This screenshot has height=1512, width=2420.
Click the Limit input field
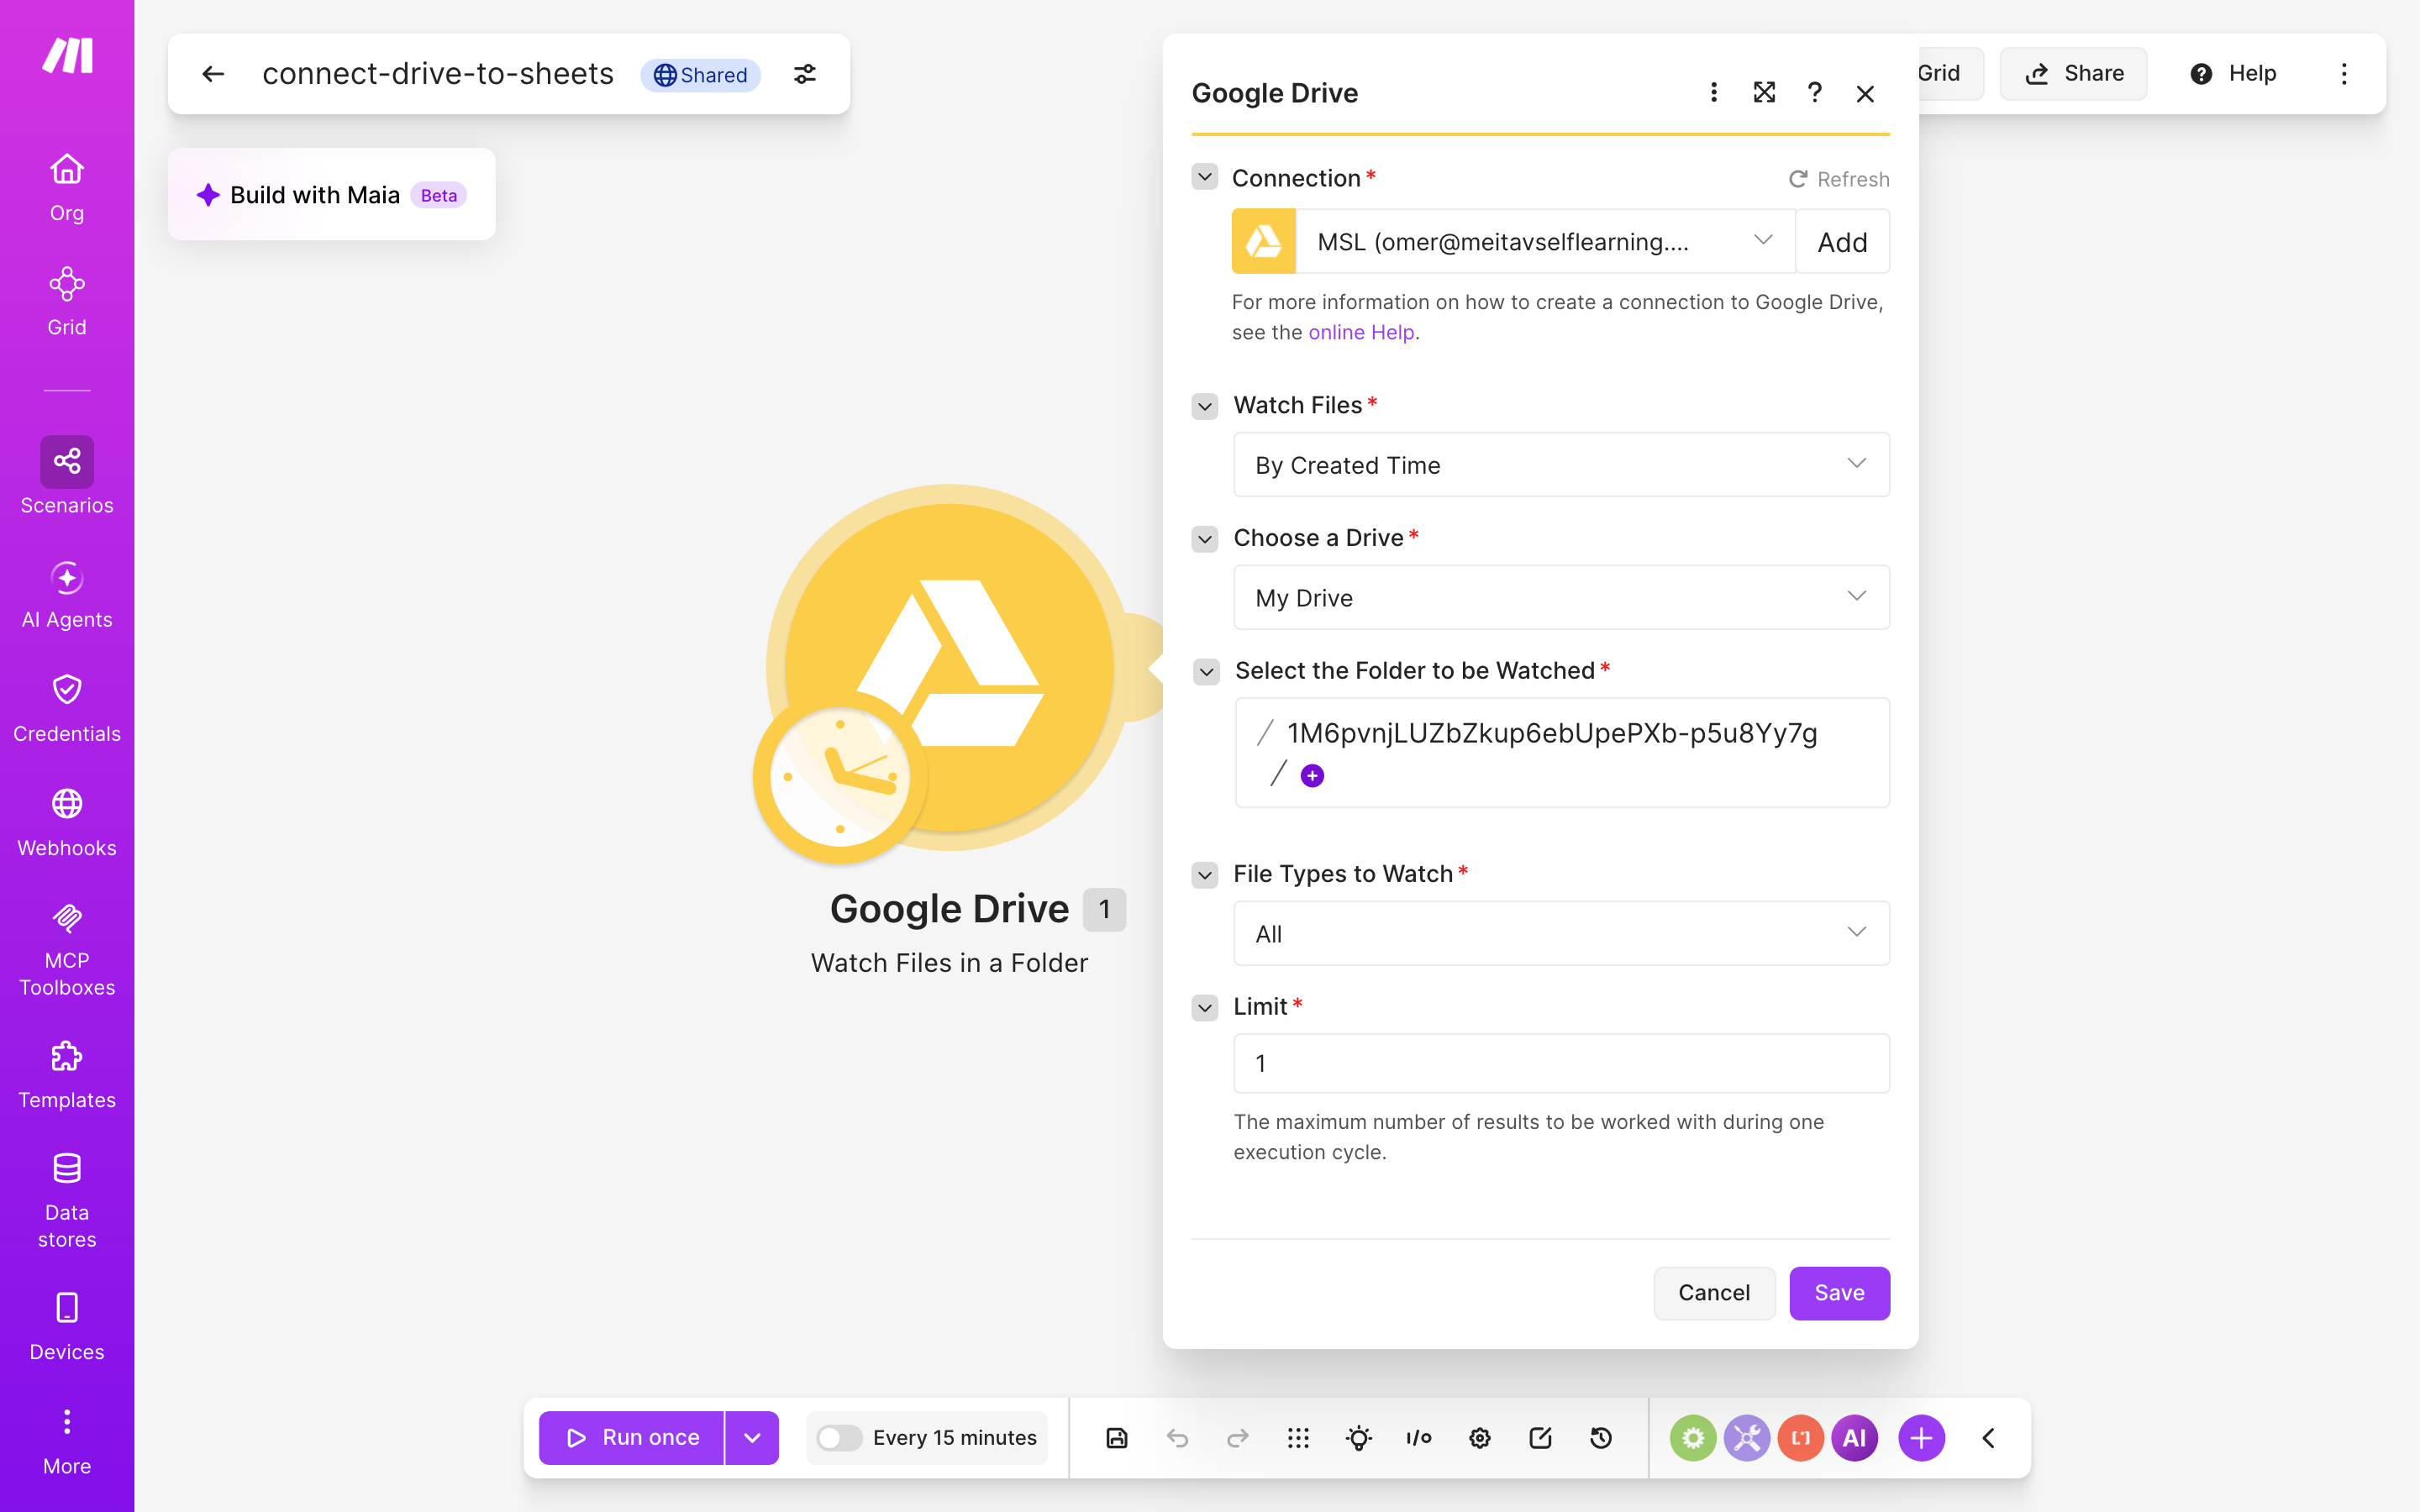coord(1561,1064)
